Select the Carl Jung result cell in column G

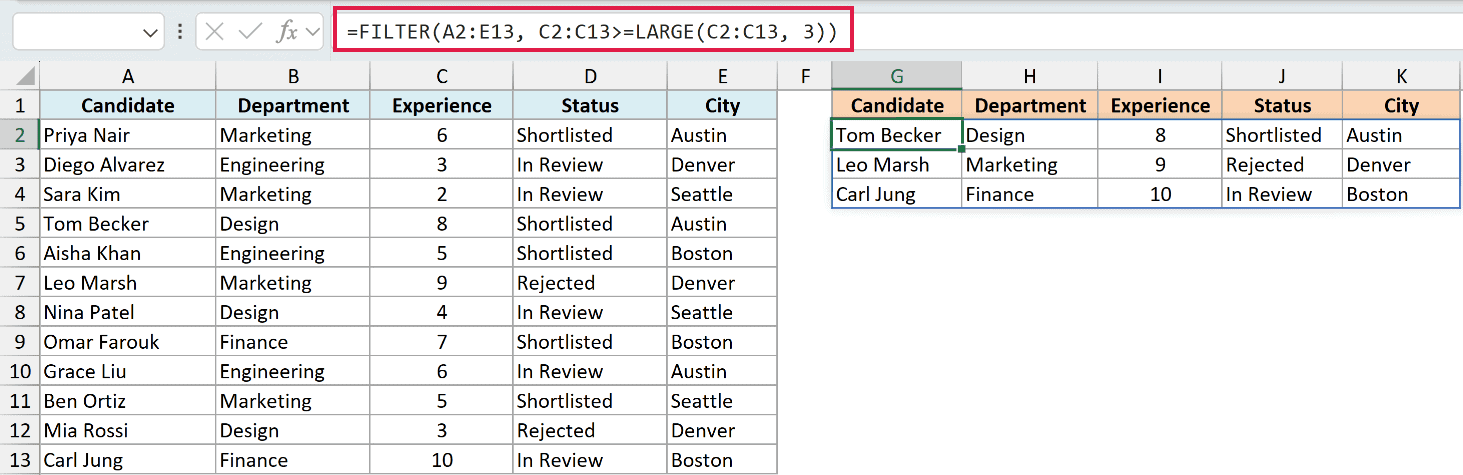(897, 194)
